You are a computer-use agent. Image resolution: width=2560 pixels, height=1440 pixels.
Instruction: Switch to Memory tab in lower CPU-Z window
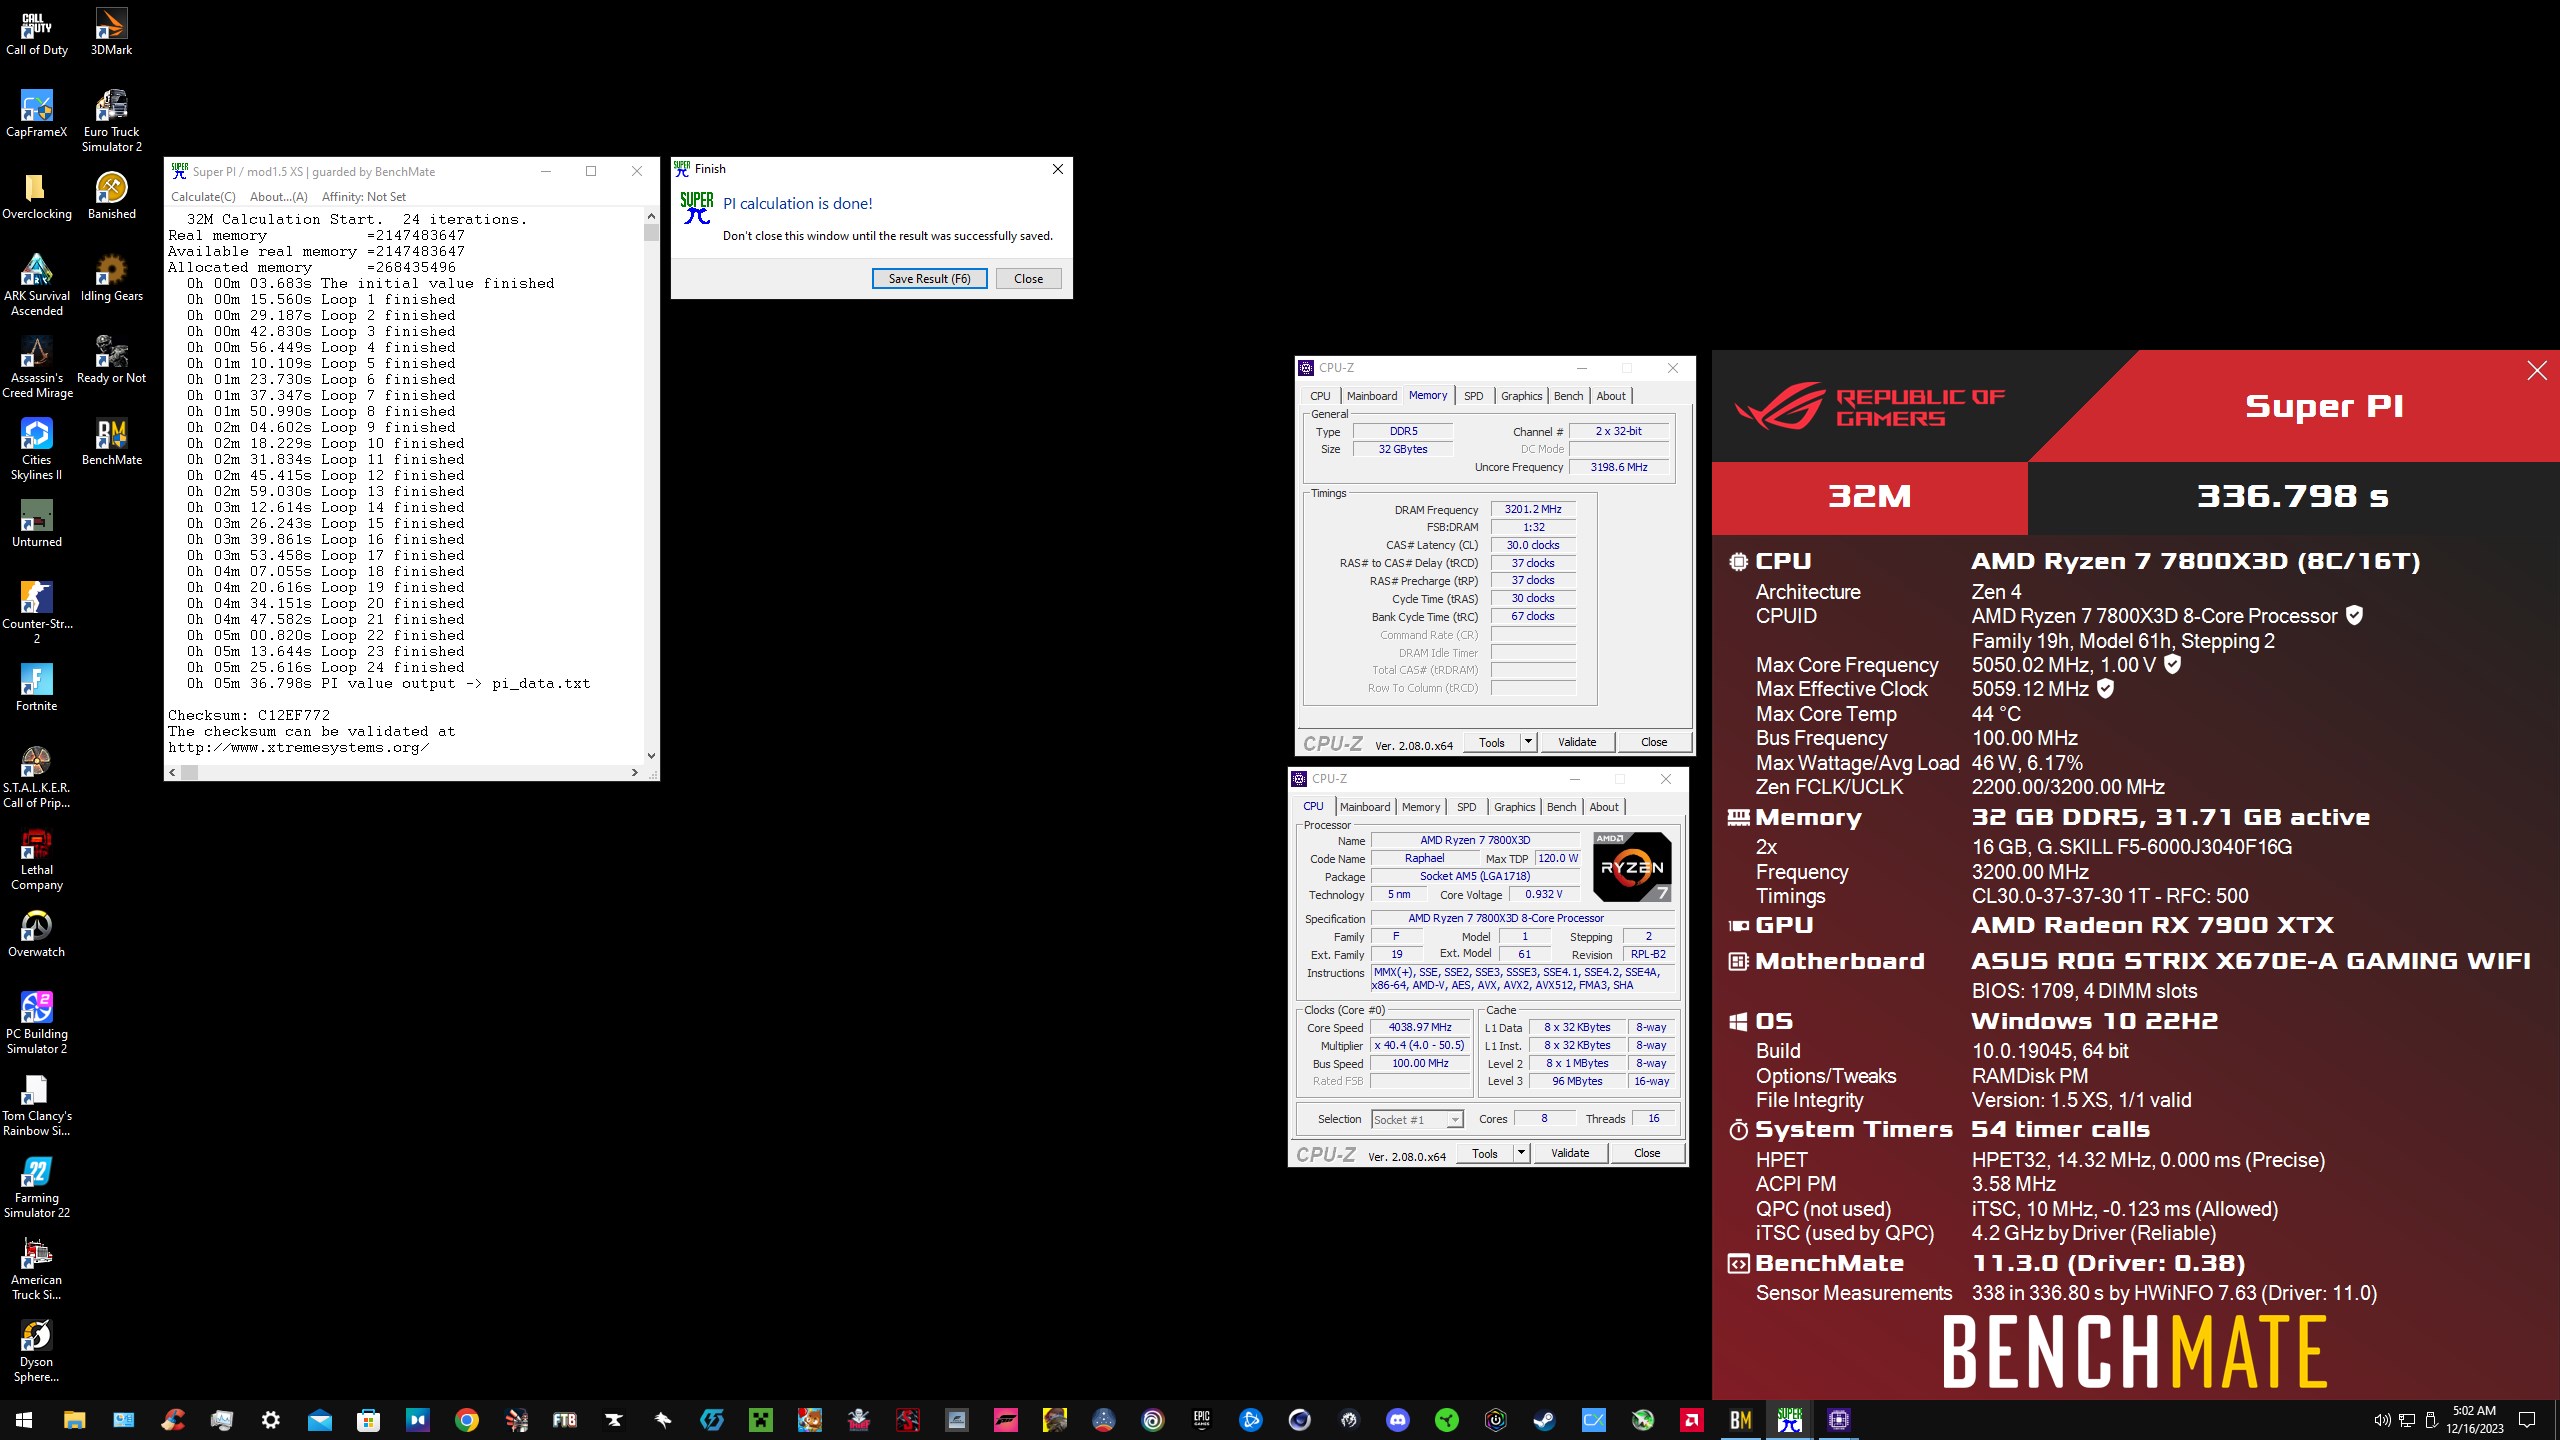coord(1420,807)
